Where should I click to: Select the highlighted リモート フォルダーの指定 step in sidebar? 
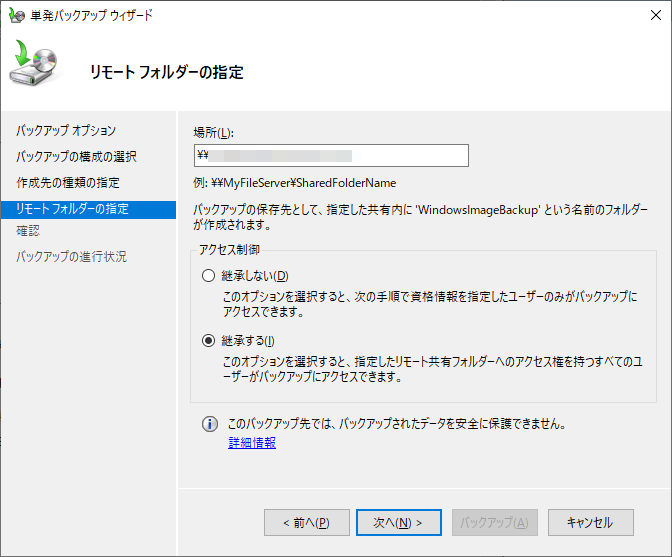pos(88,210)
